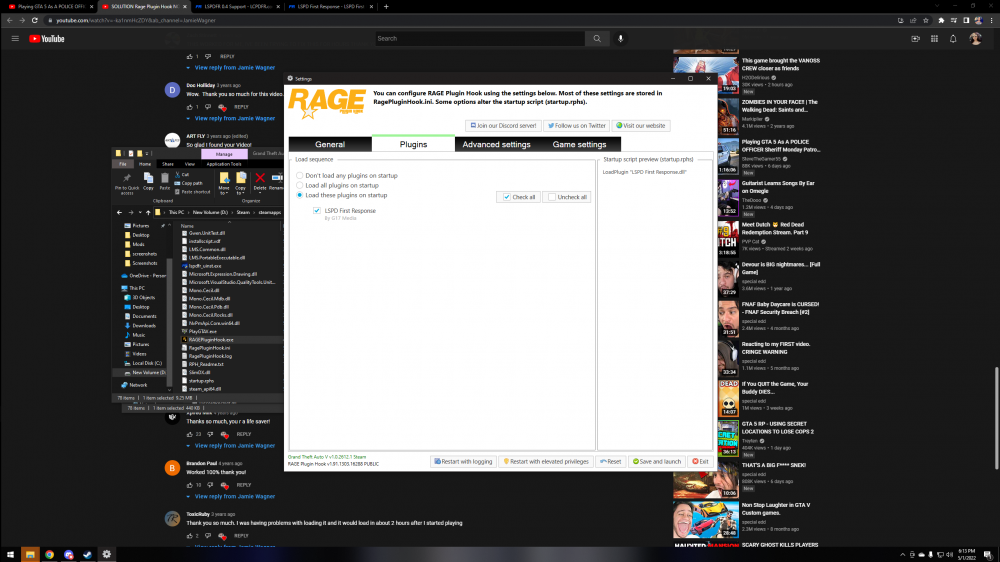Click the YouTube search magnifier button
This screenshot has height=562, width=1000.
click(x=597, y=38)
